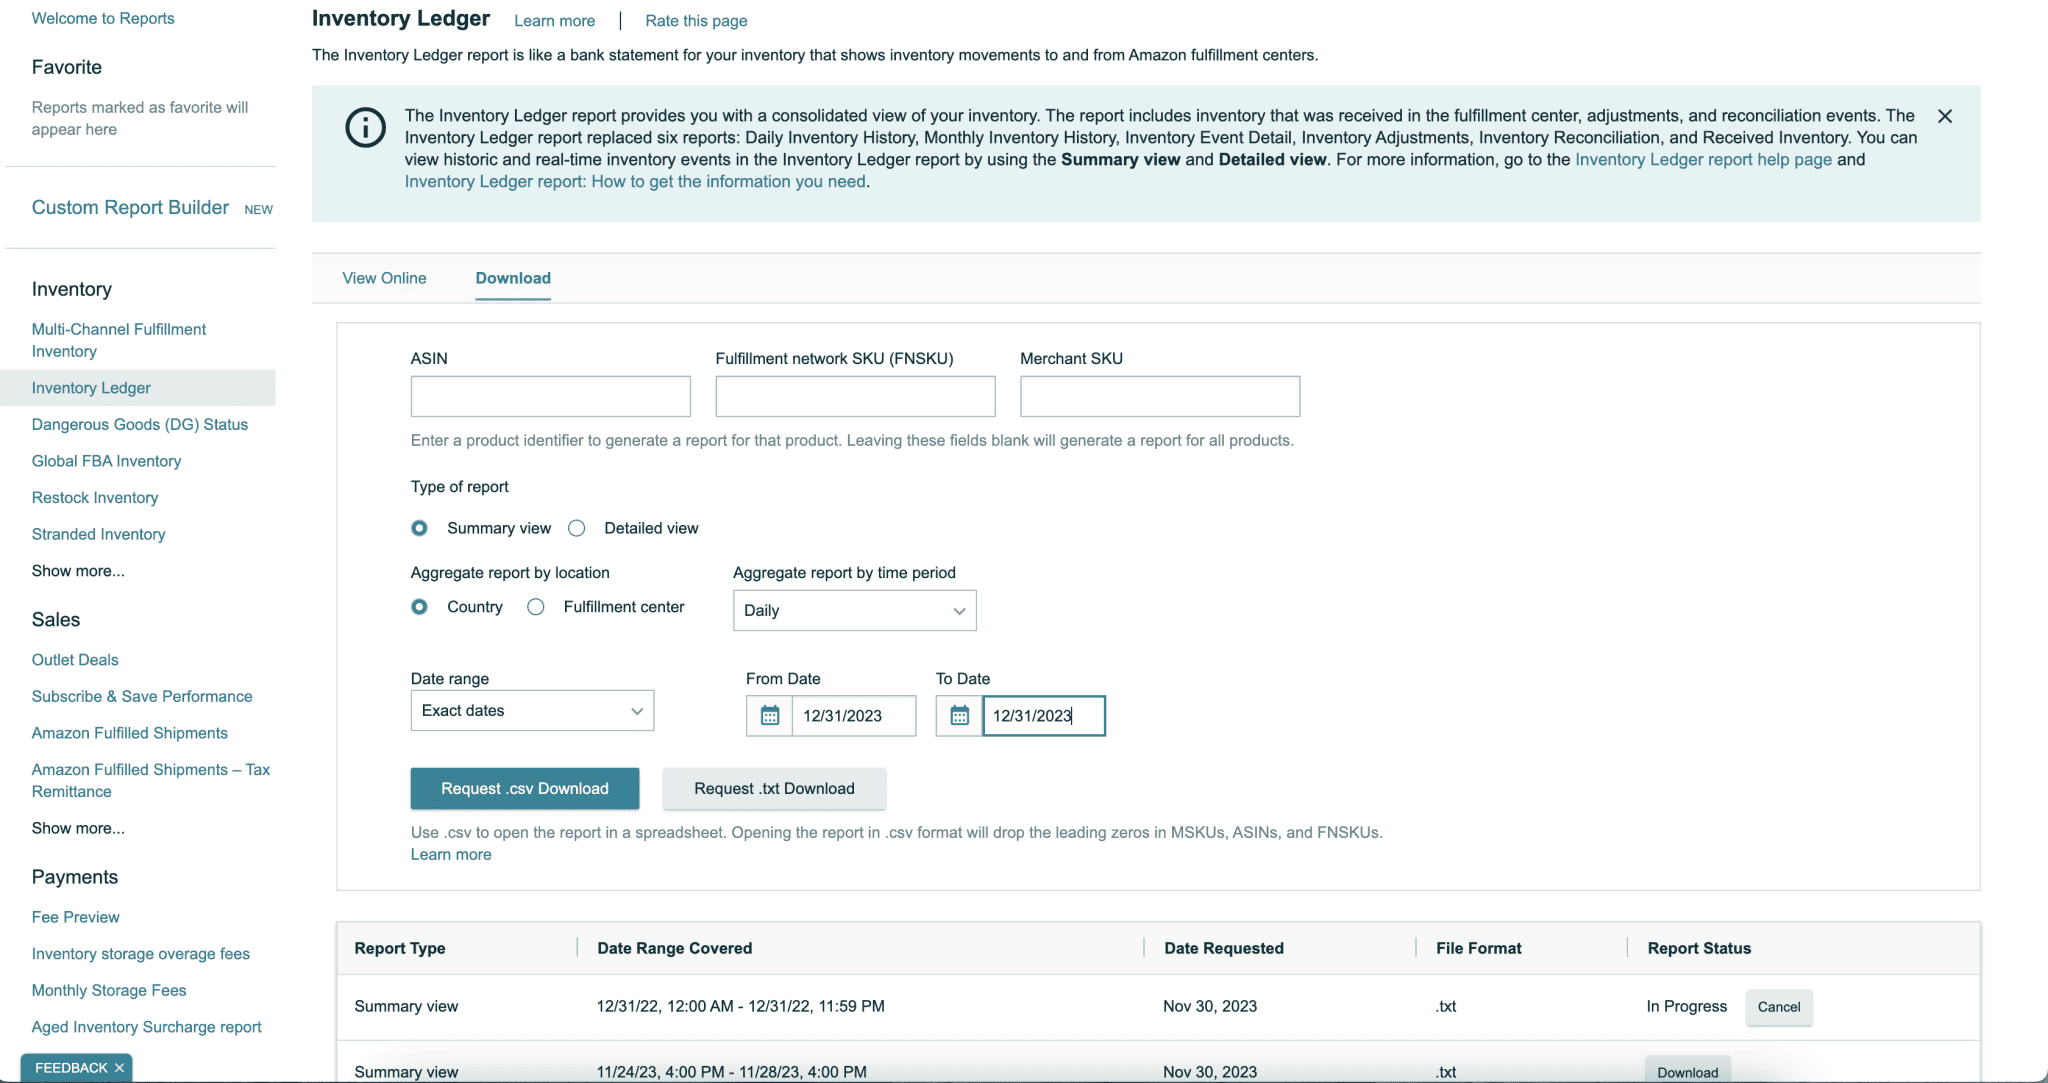
Task: Click Rate this page
Action: pos(695,20)
